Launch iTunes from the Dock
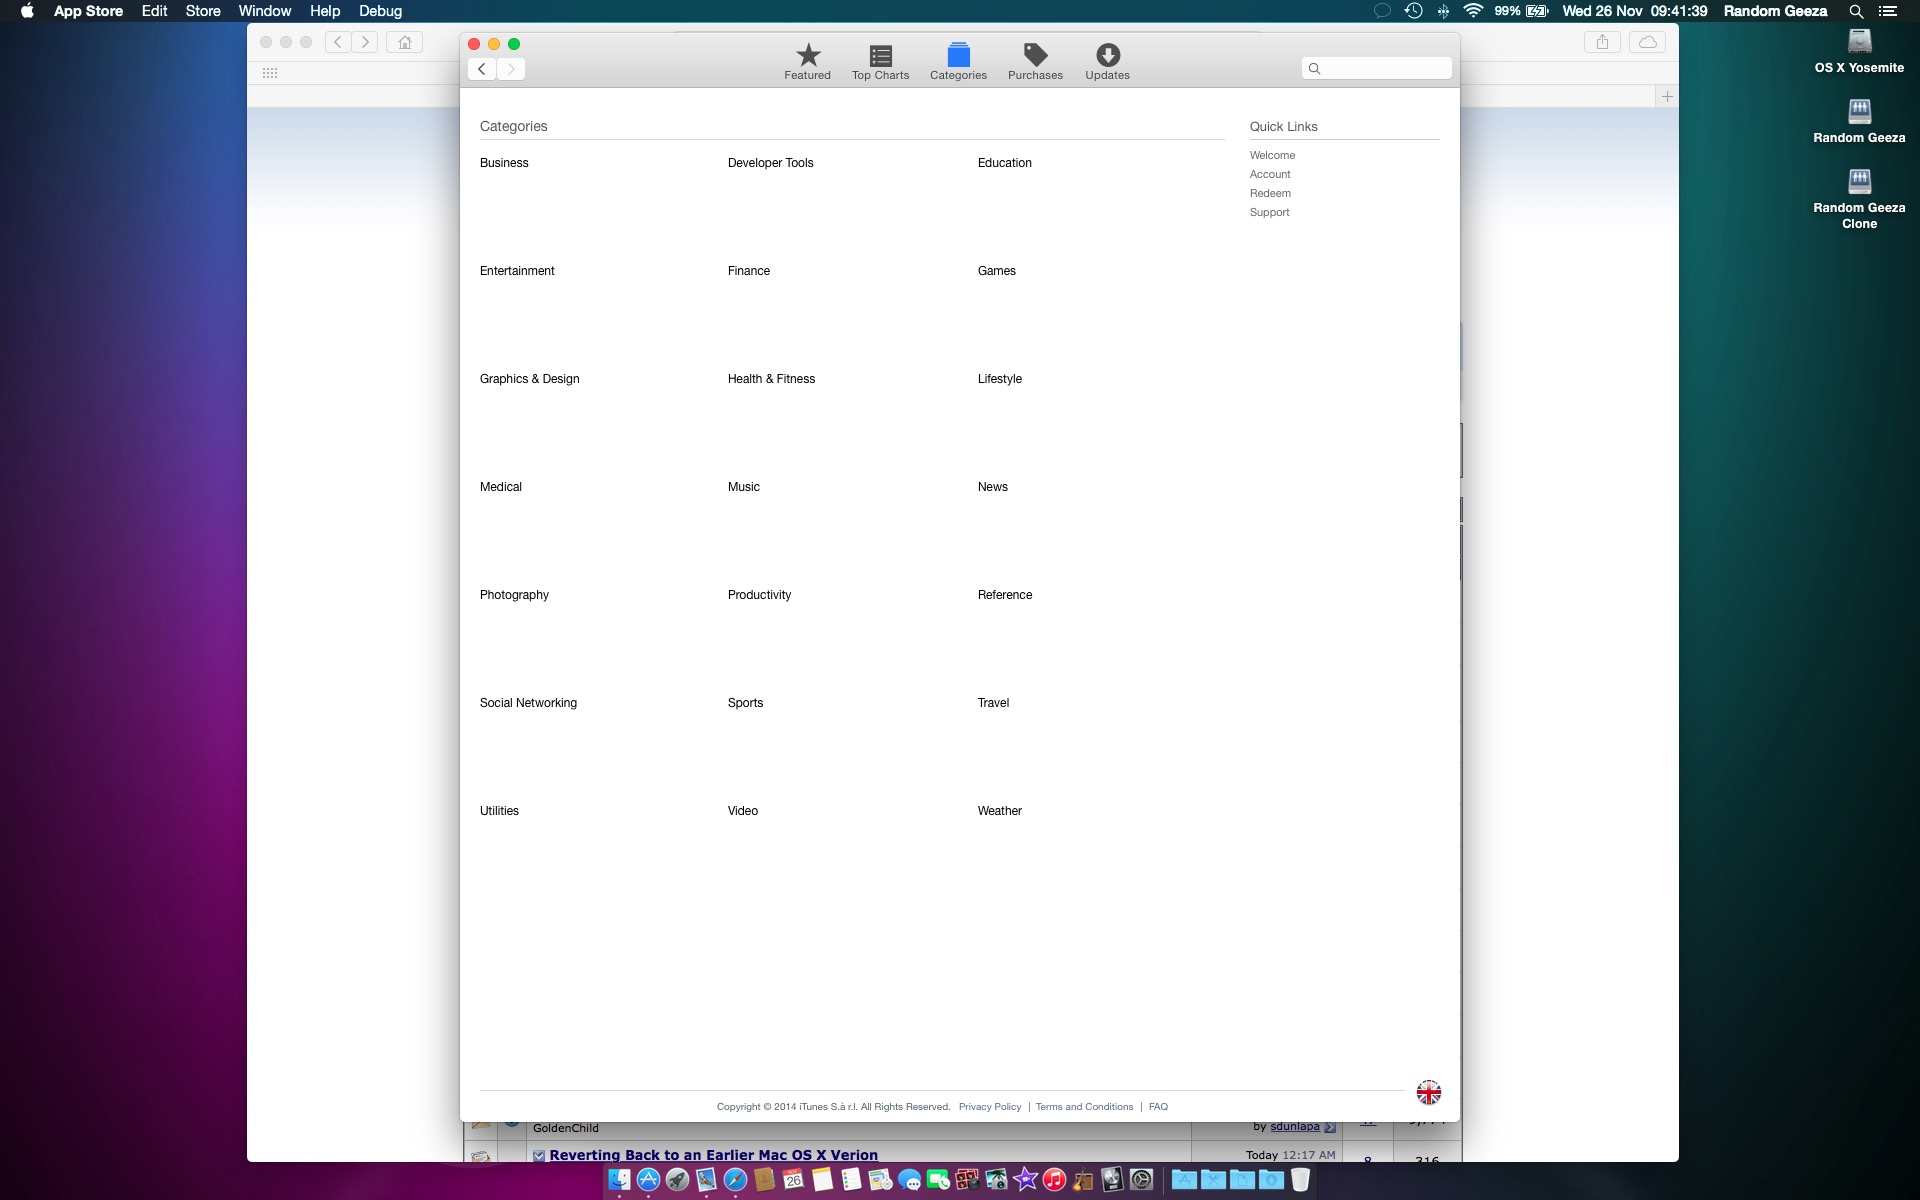This screenshot has width=1920, height=1200. point(1054,1180)
